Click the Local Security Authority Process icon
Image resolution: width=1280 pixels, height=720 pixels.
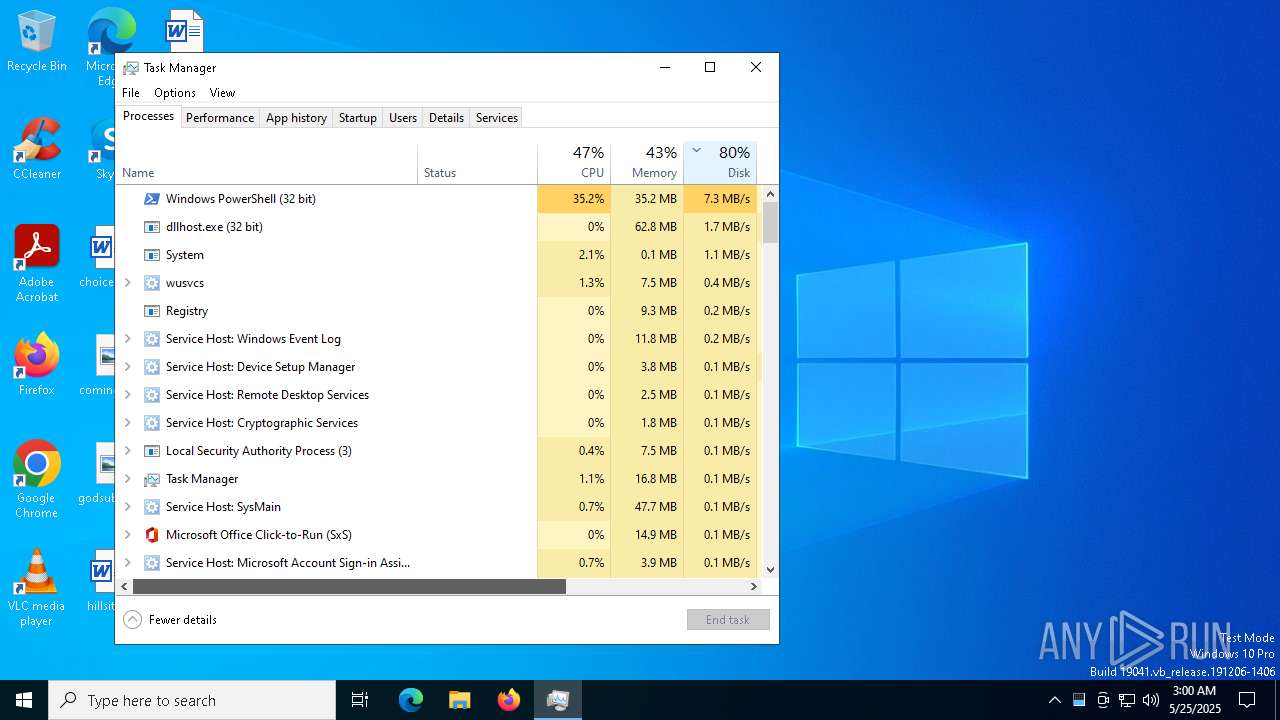(152, 451)
